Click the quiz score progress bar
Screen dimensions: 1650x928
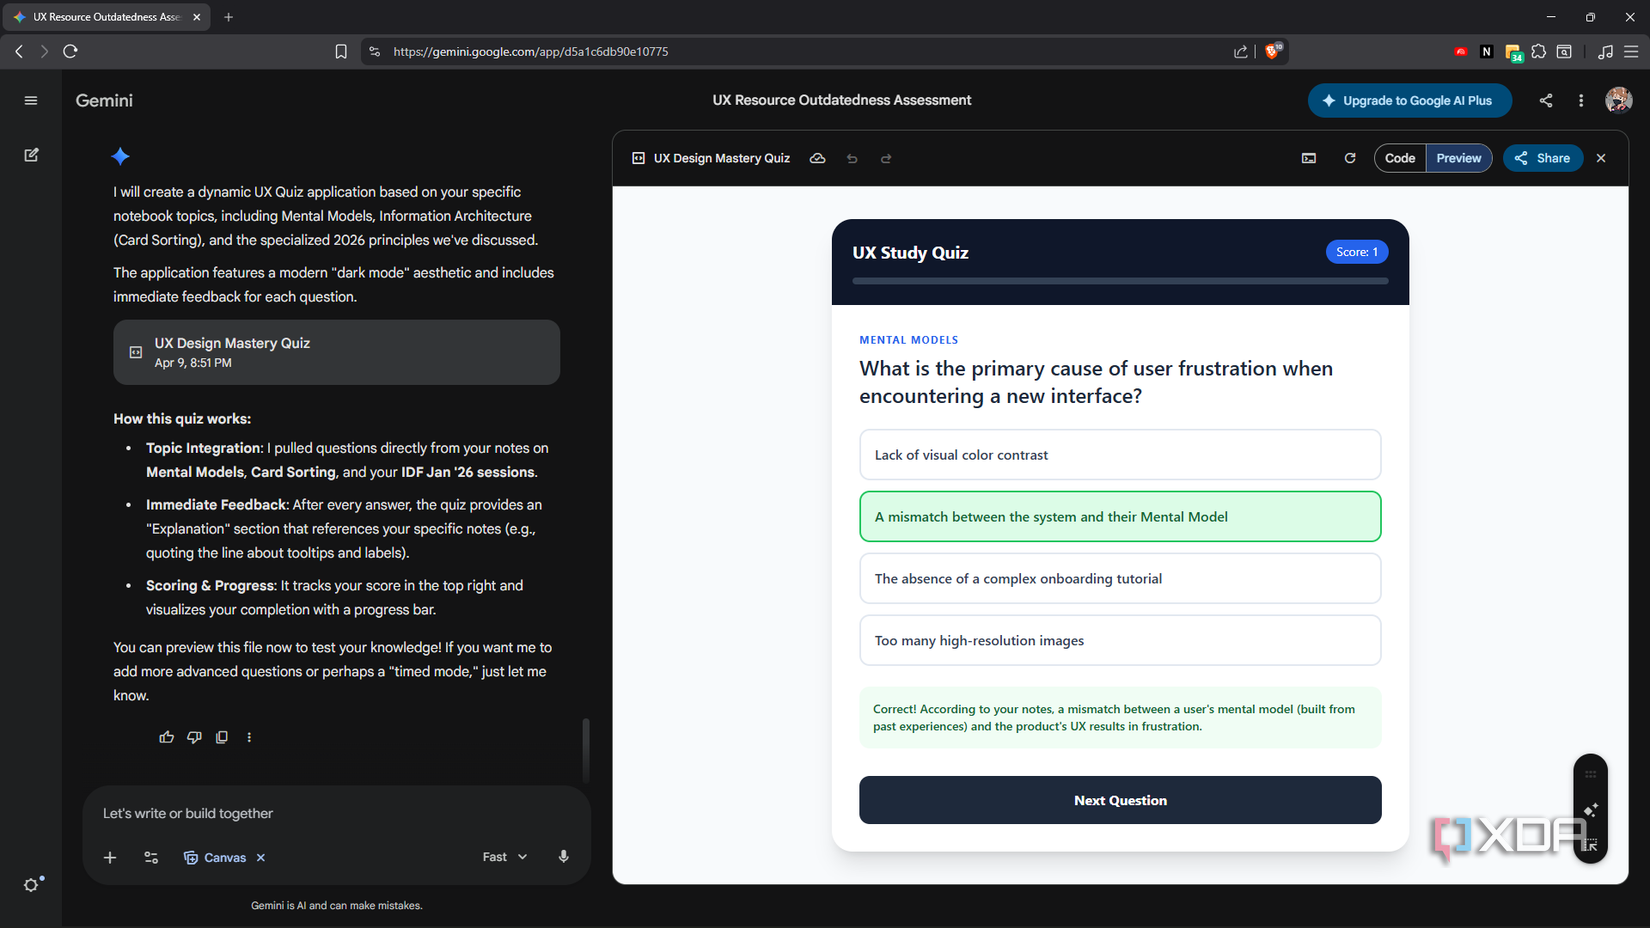coord(1119,281)
